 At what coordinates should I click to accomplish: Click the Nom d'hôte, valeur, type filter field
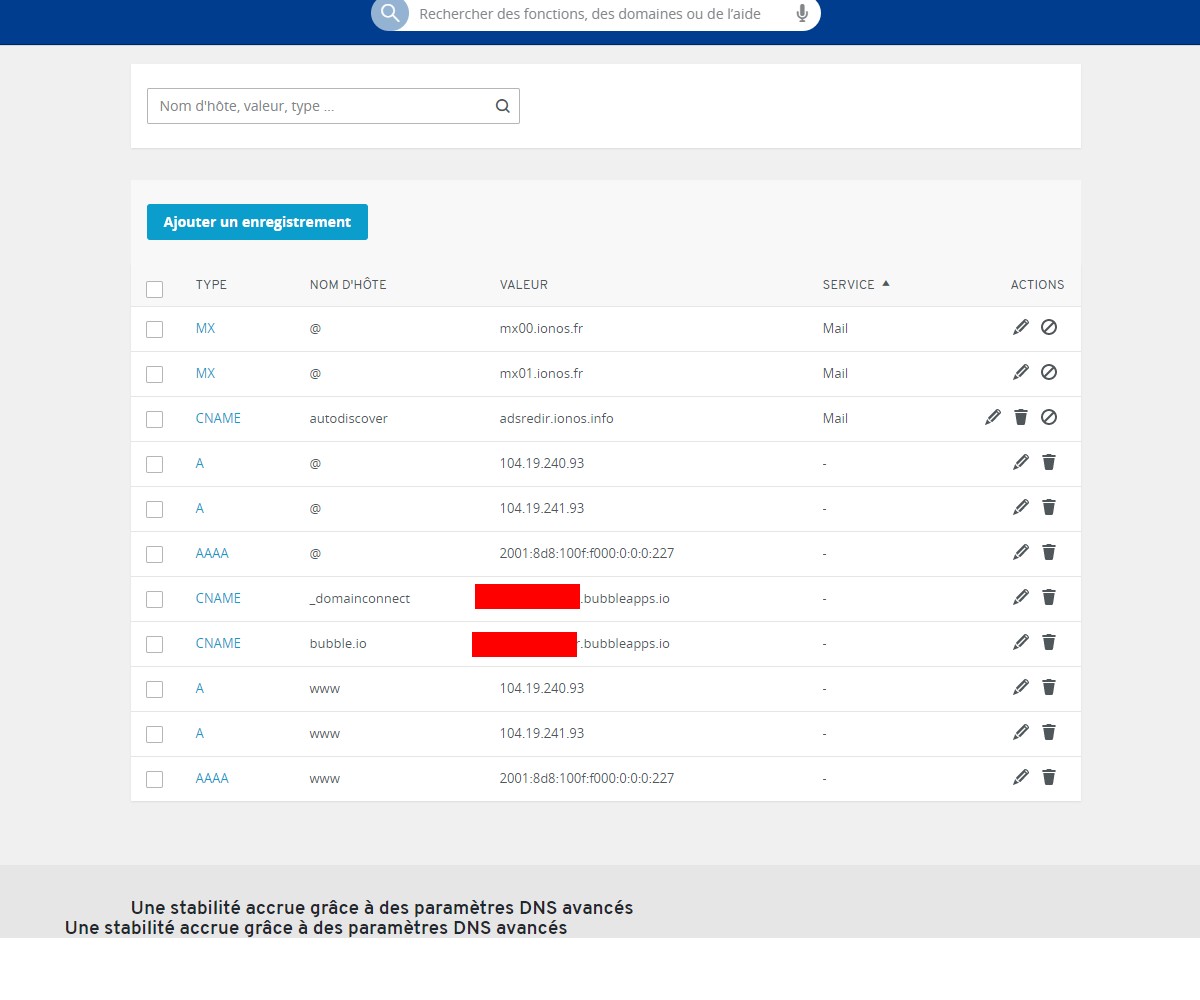pyautogui.click(x=300, y=105)
